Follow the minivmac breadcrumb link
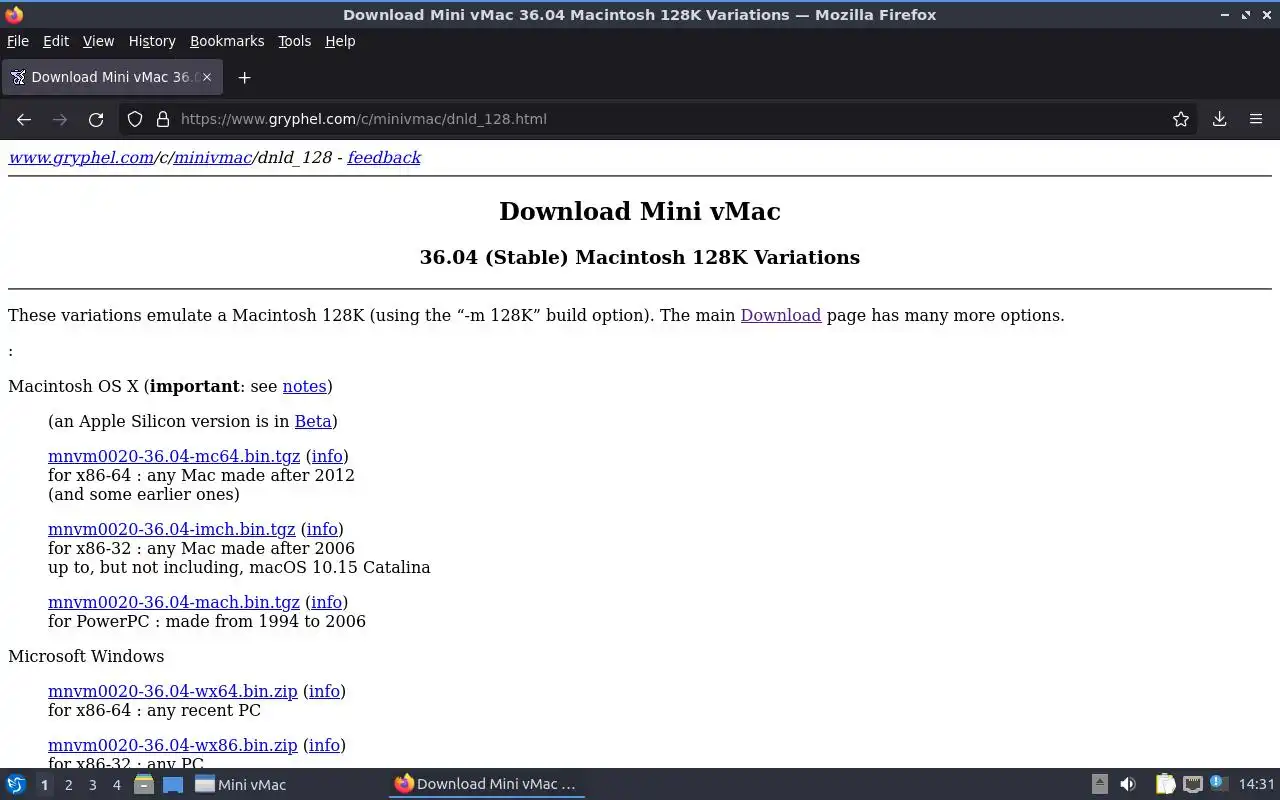This screenshot has width=1280, height=800. pyautogui.click(x=212, y=158)
